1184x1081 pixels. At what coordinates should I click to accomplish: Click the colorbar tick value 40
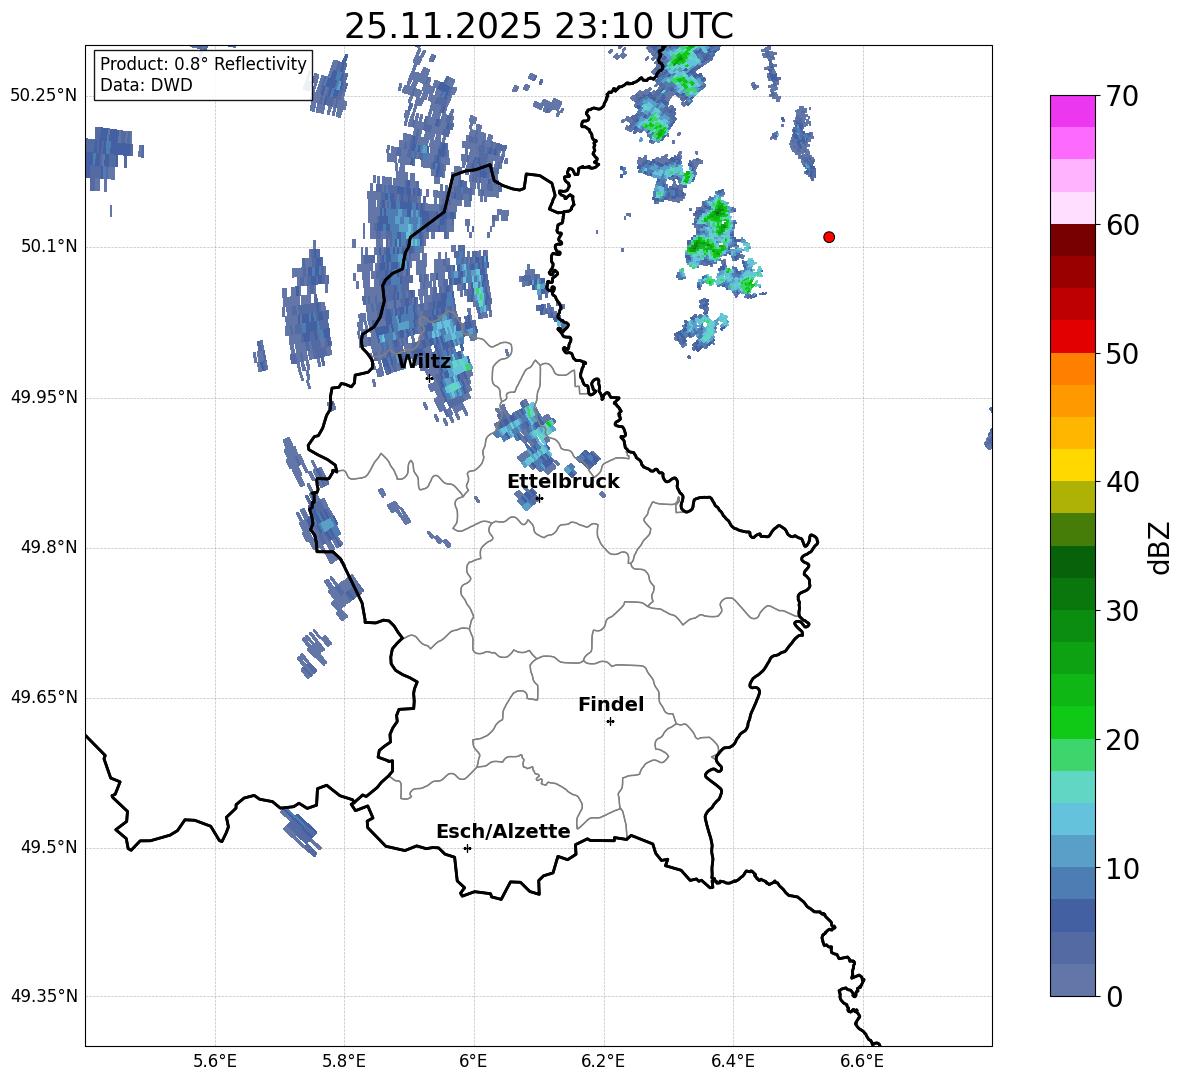point(1122,482)
